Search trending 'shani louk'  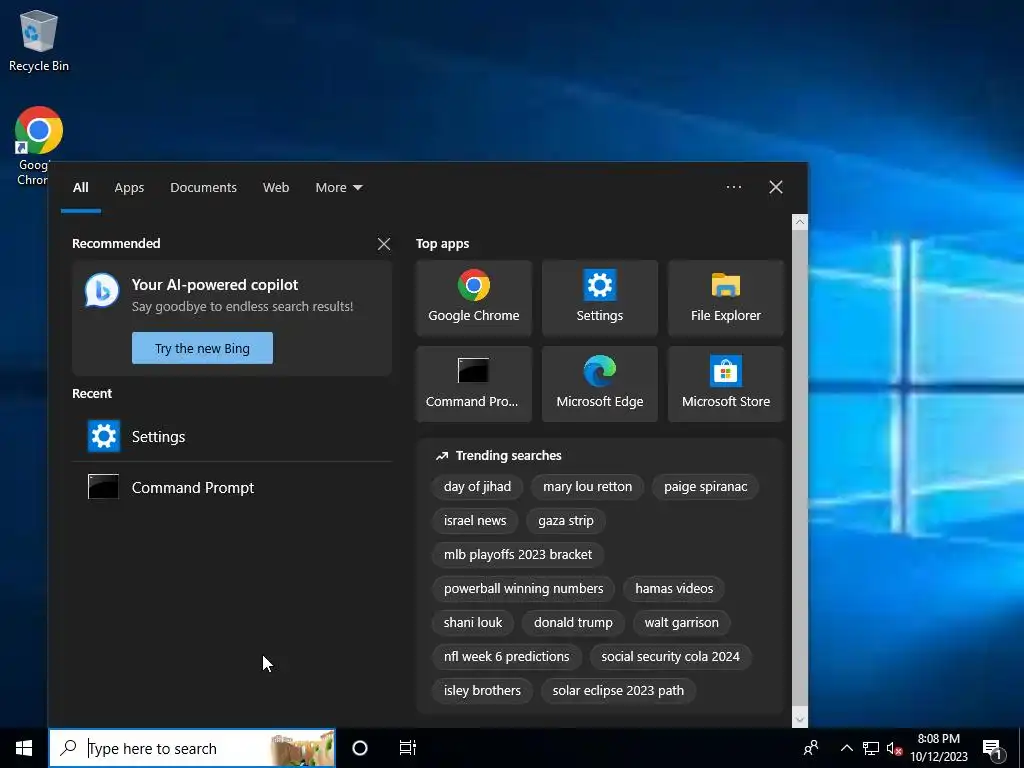pos(473,622)
